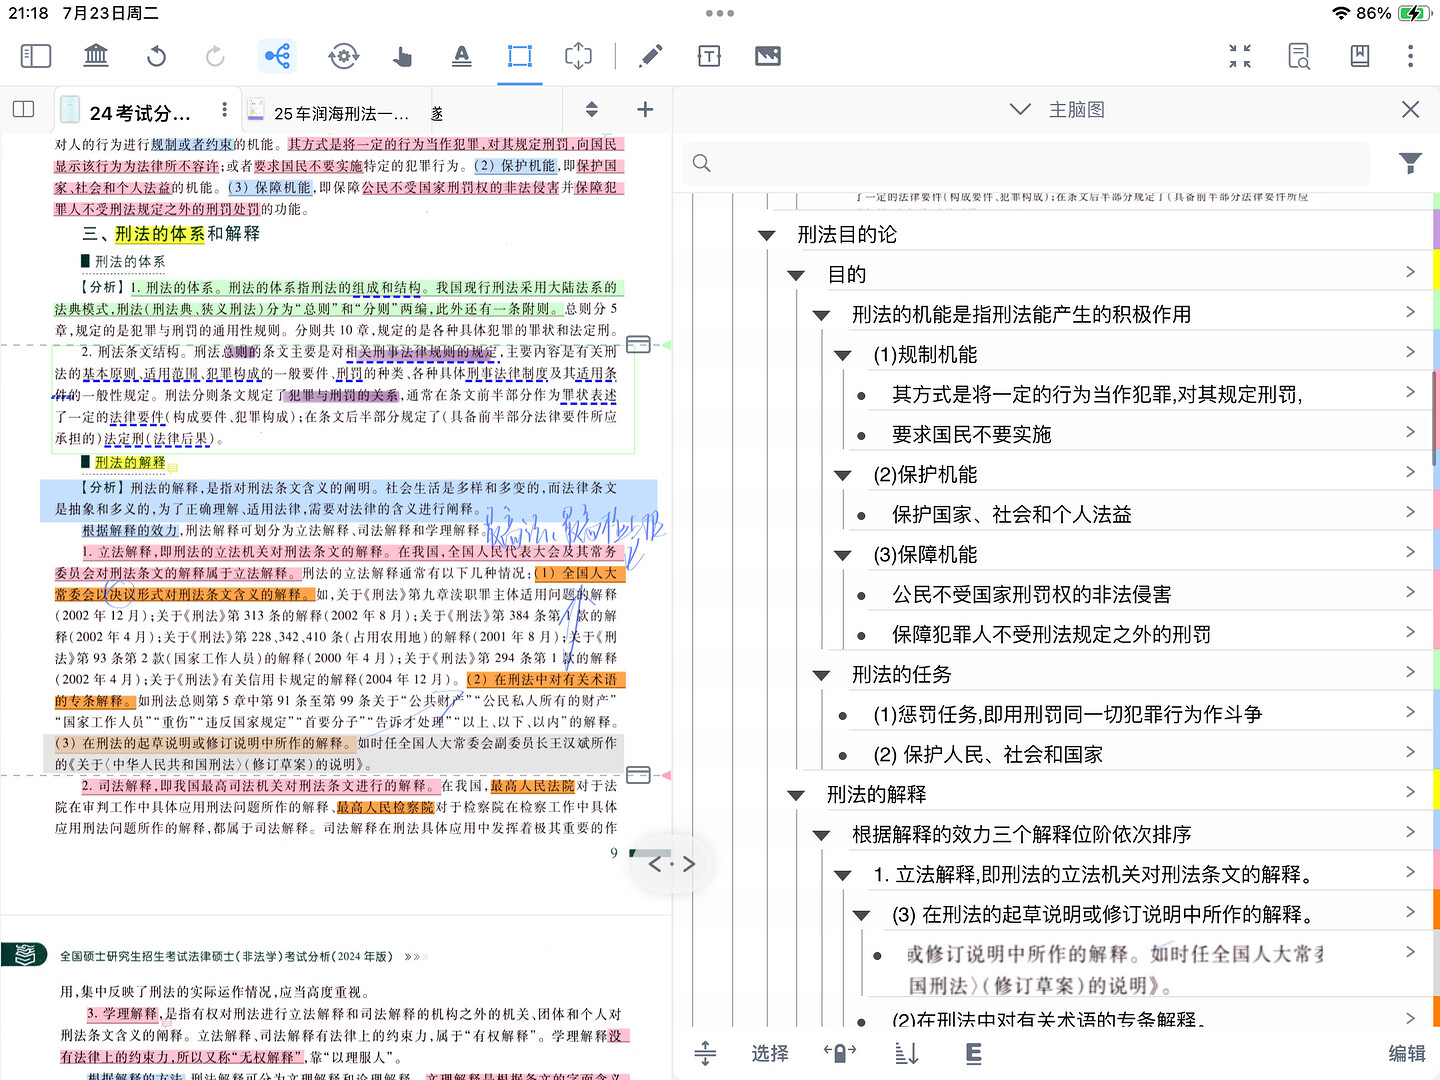Add a new document tab with plus
This screenshot has height=1080, width=1440.
click(645, 109)
